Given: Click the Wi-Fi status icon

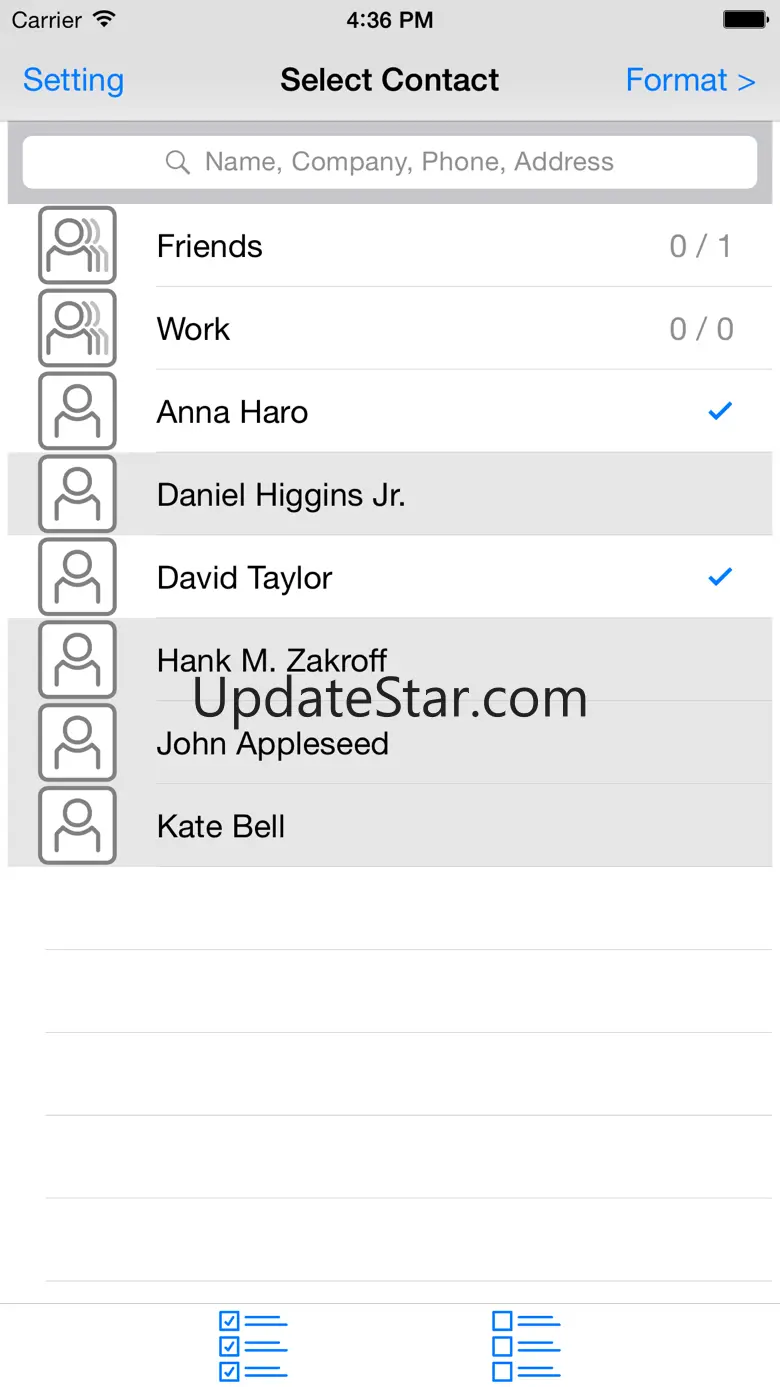Looking at the screenshot, I should tap(104, 19).
